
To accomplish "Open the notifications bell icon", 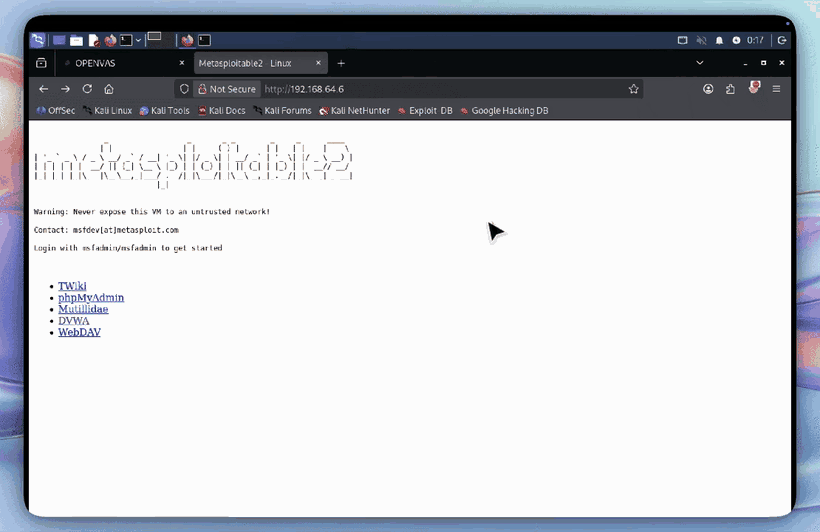I will [x=719, y=40].
